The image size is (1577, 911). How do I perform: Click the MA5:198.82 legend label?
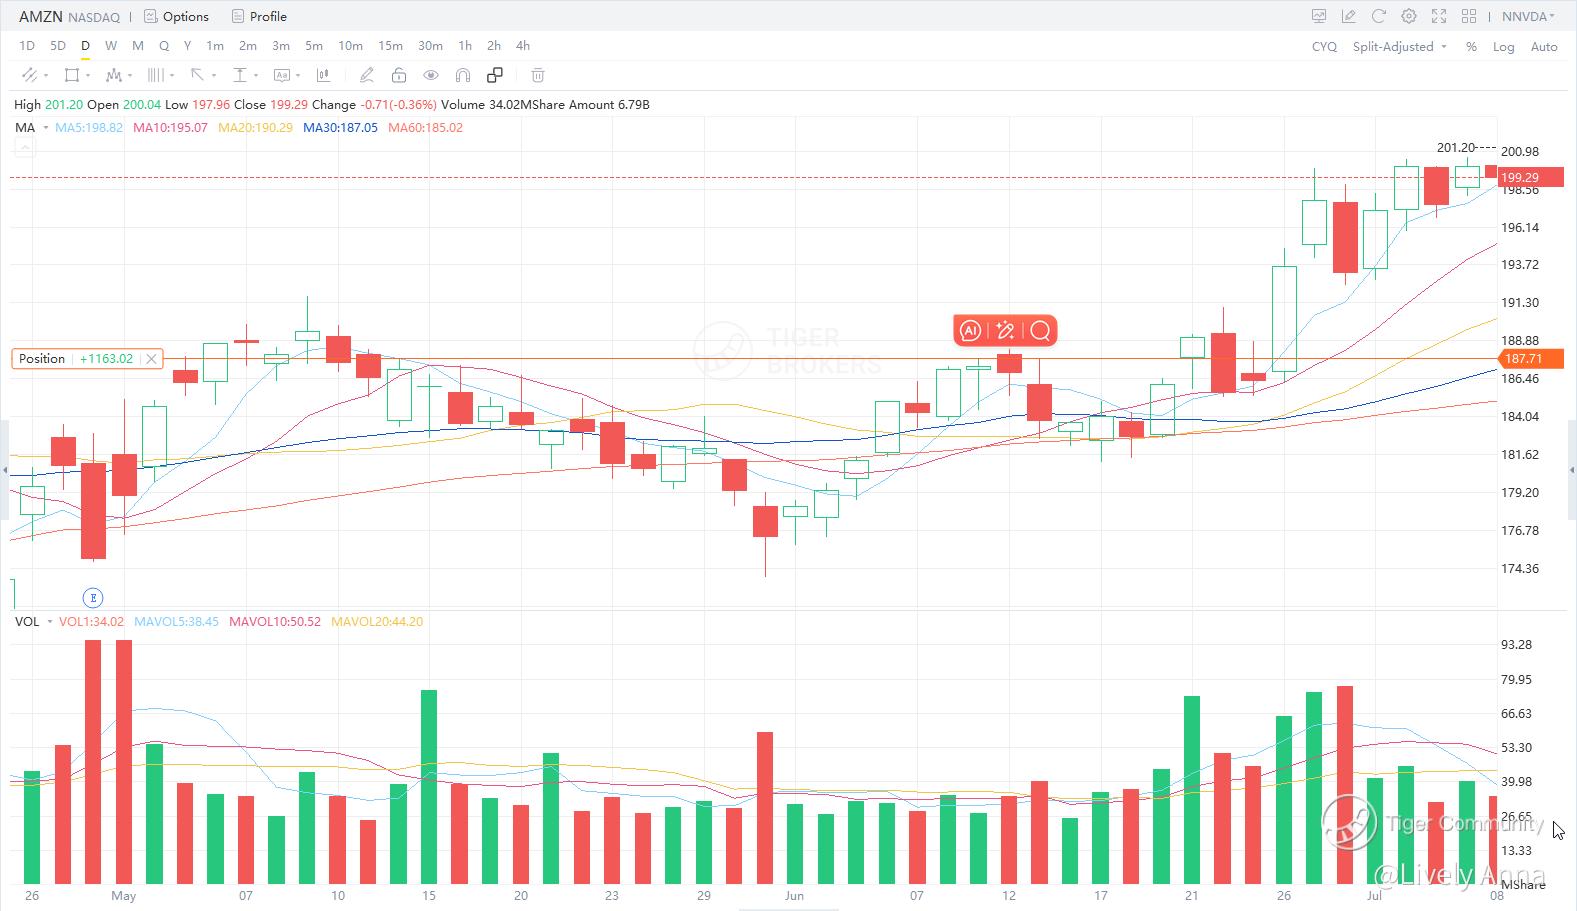point(89,128)
